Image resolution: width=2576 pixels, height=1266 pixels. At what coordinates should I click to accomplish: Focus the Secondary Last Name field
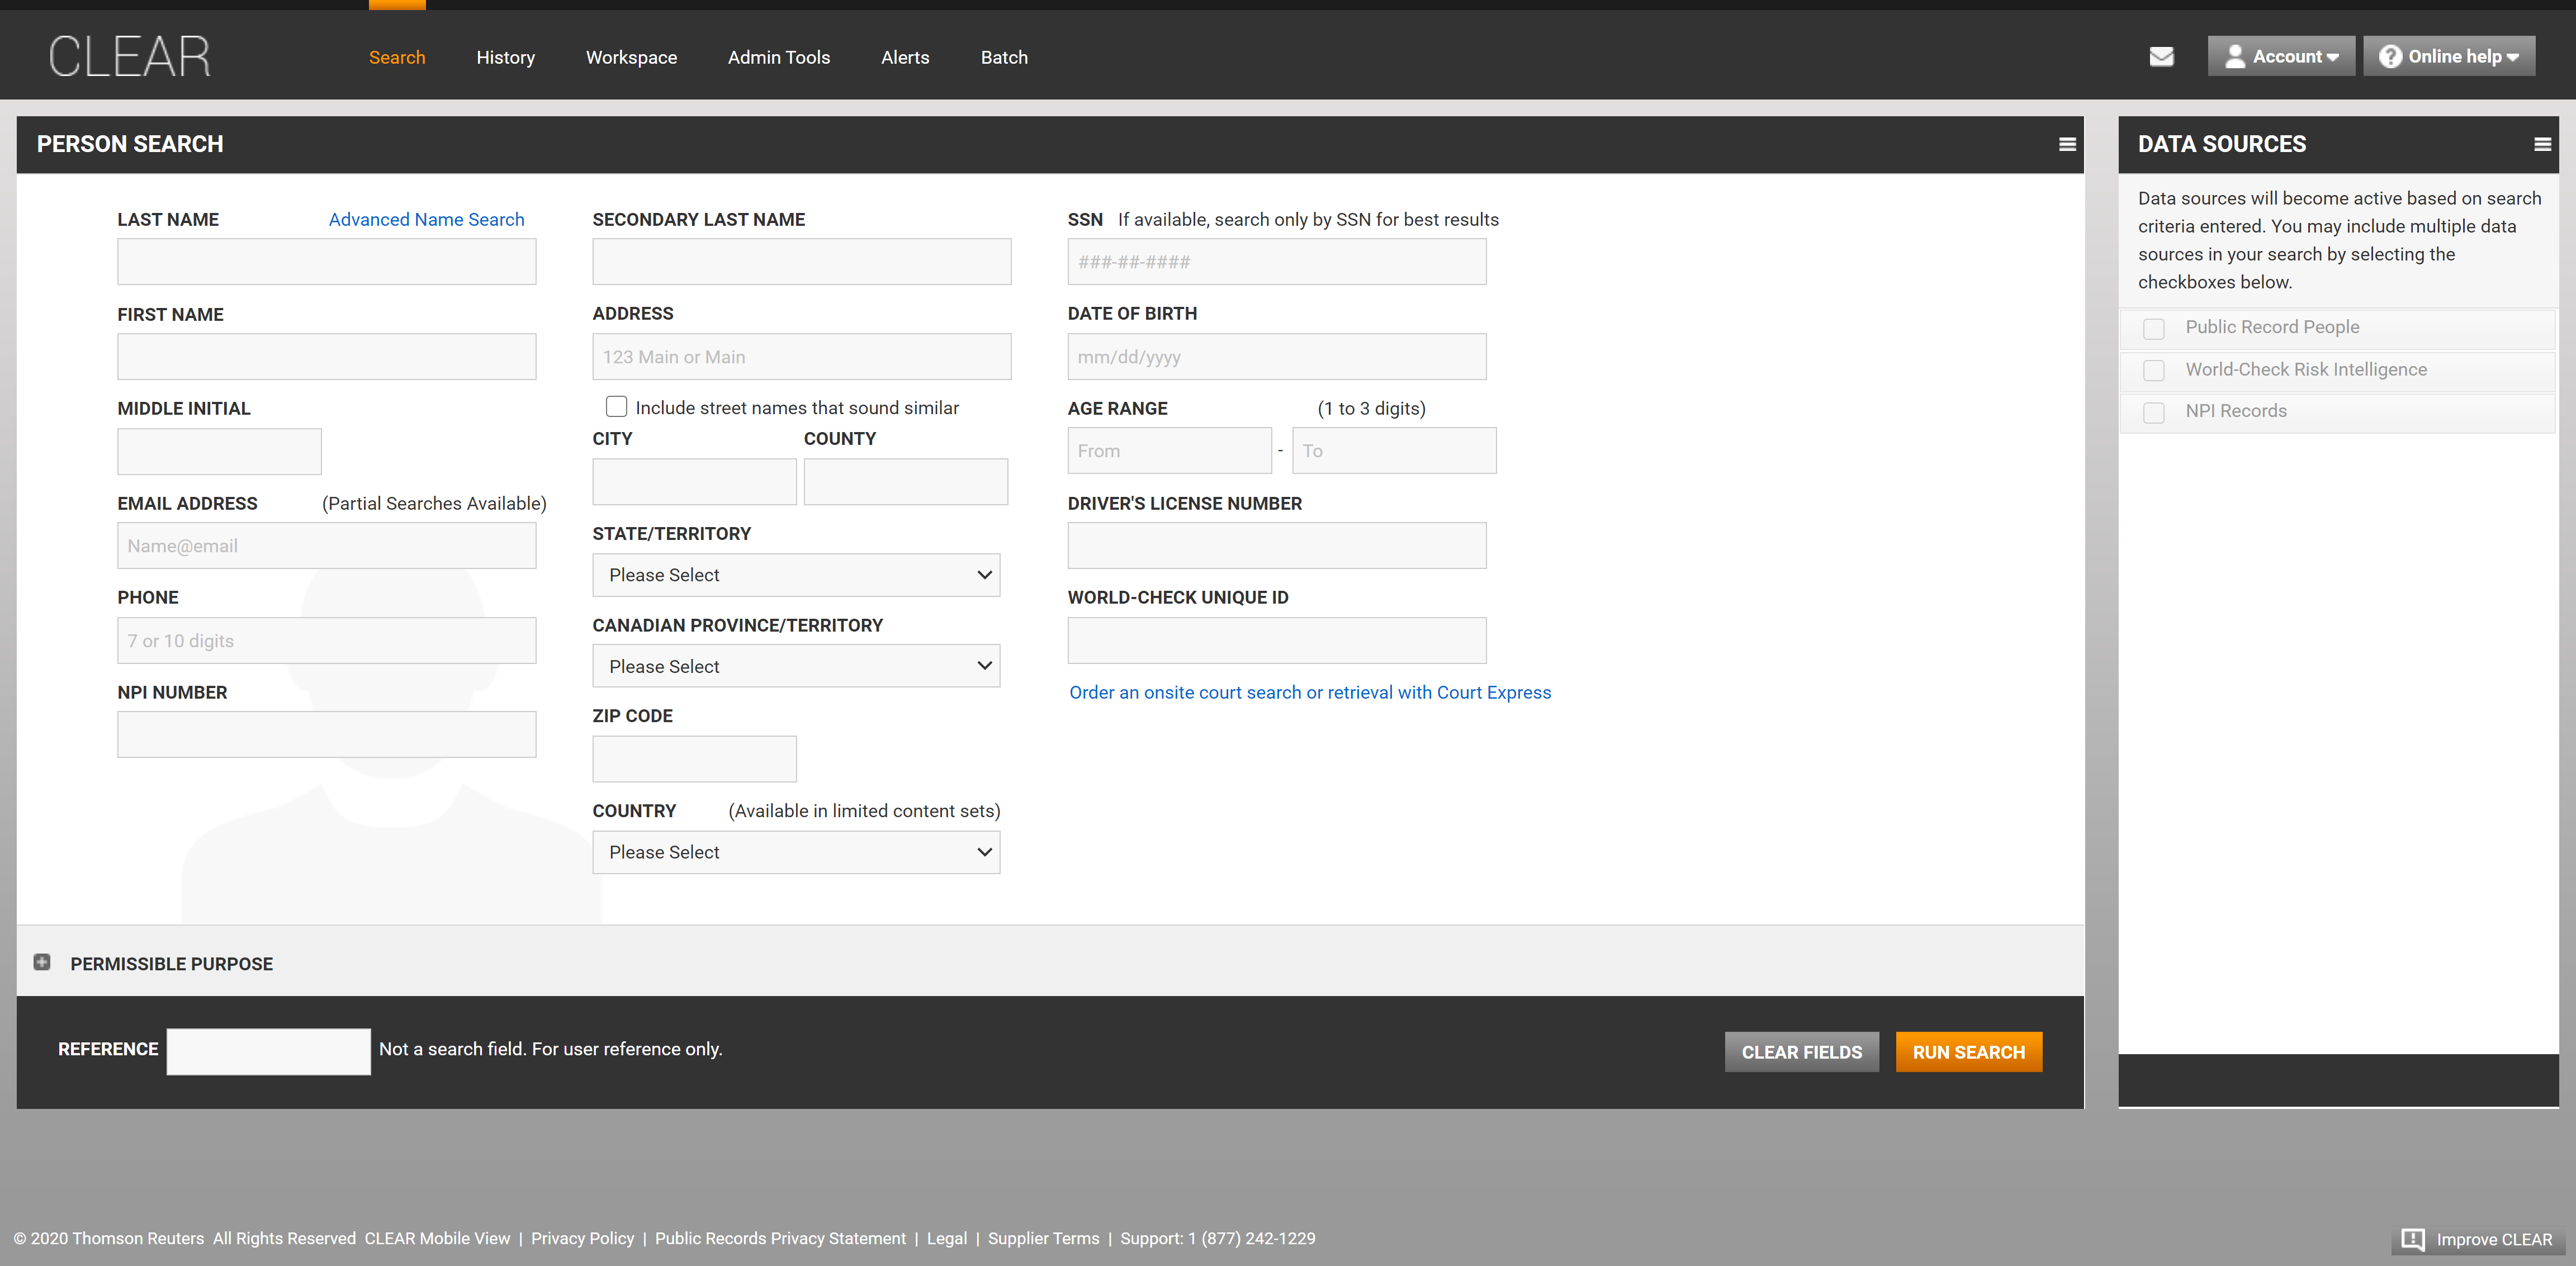click(x=801, y=262)
